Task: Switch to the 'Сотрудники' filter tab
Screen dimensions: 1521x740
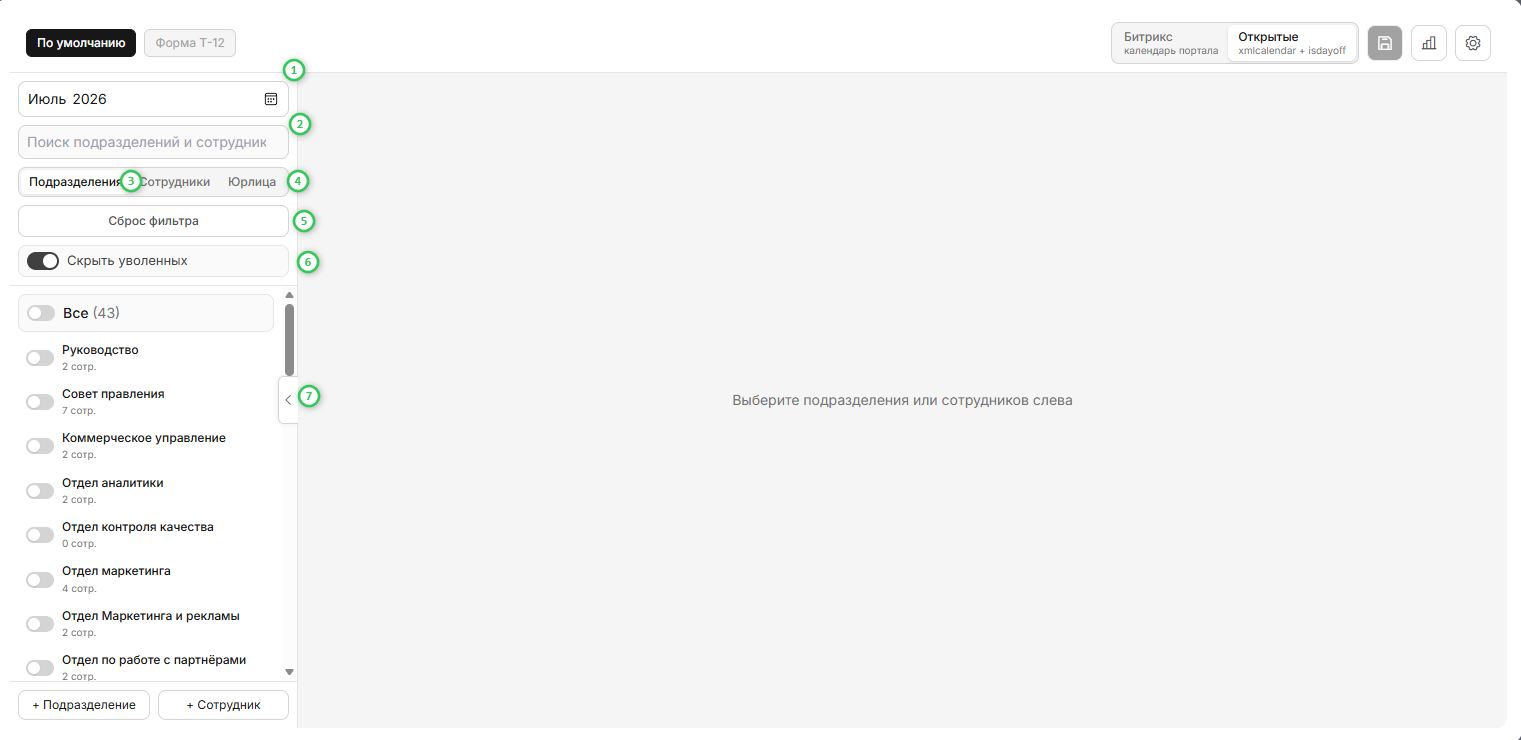Action: pyautogui.click(x=174, y=182)
